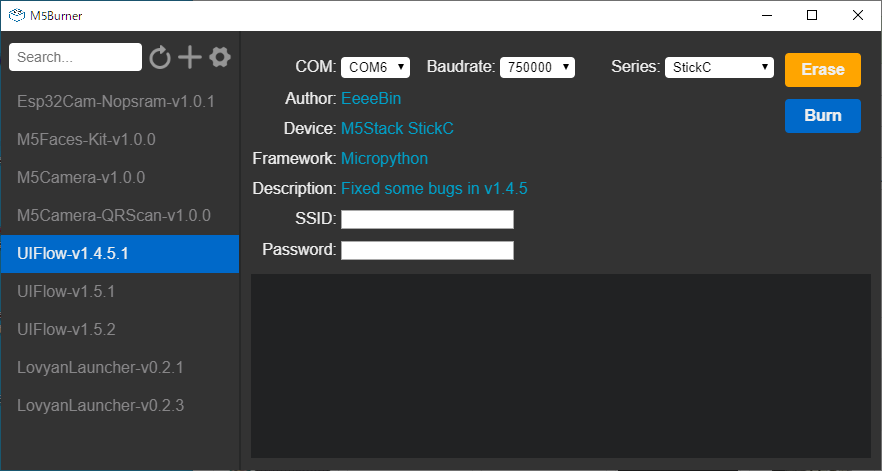Click the plus icon to add firmware
This screenshot has width=882, height=471.
190,57
